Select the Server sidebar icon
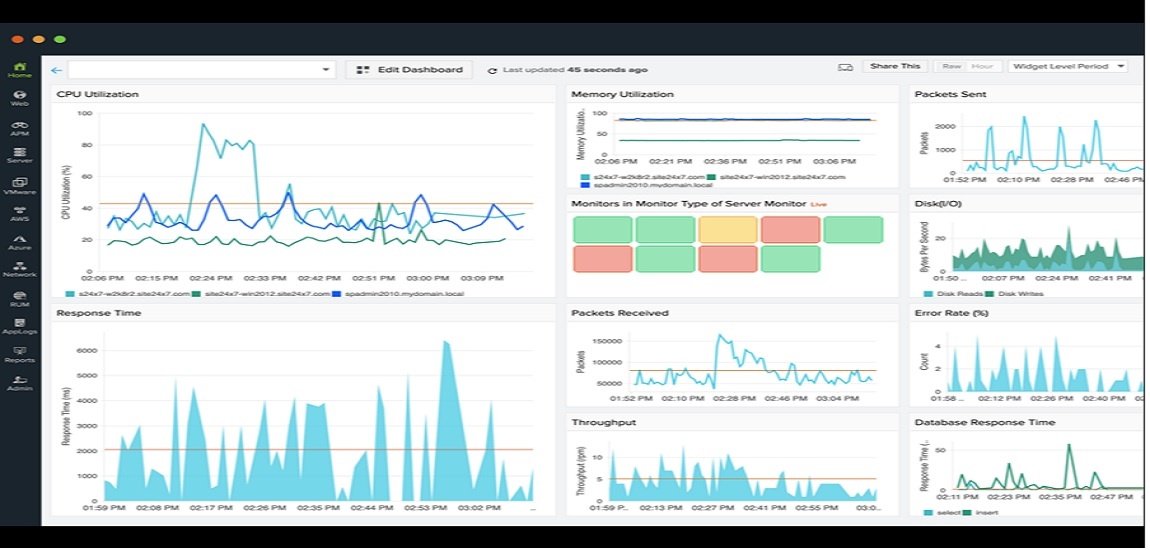Viewport: 1150px width, 550px height. 20,155
